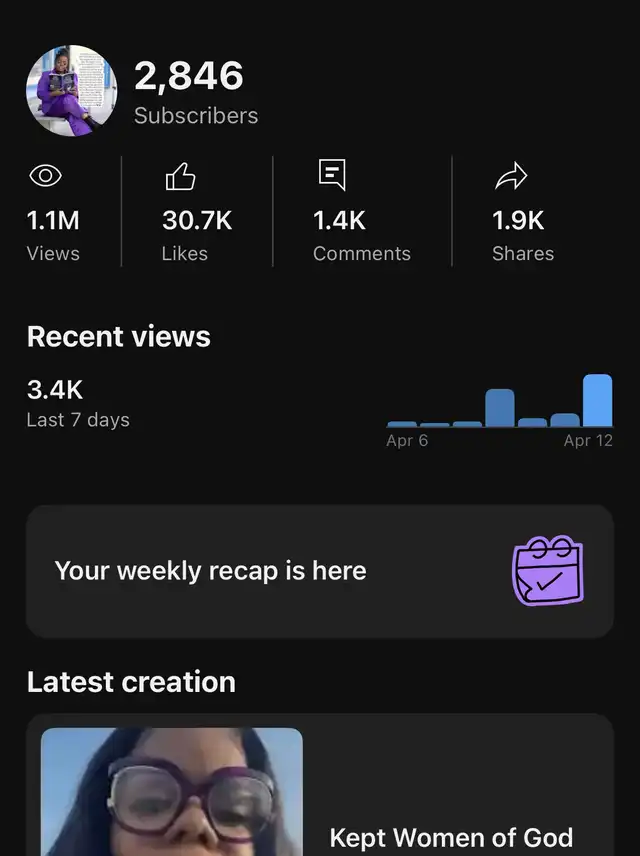This screenshot has height=856, width=640.
Task: Click the Recent views heading
Action: 119,336
